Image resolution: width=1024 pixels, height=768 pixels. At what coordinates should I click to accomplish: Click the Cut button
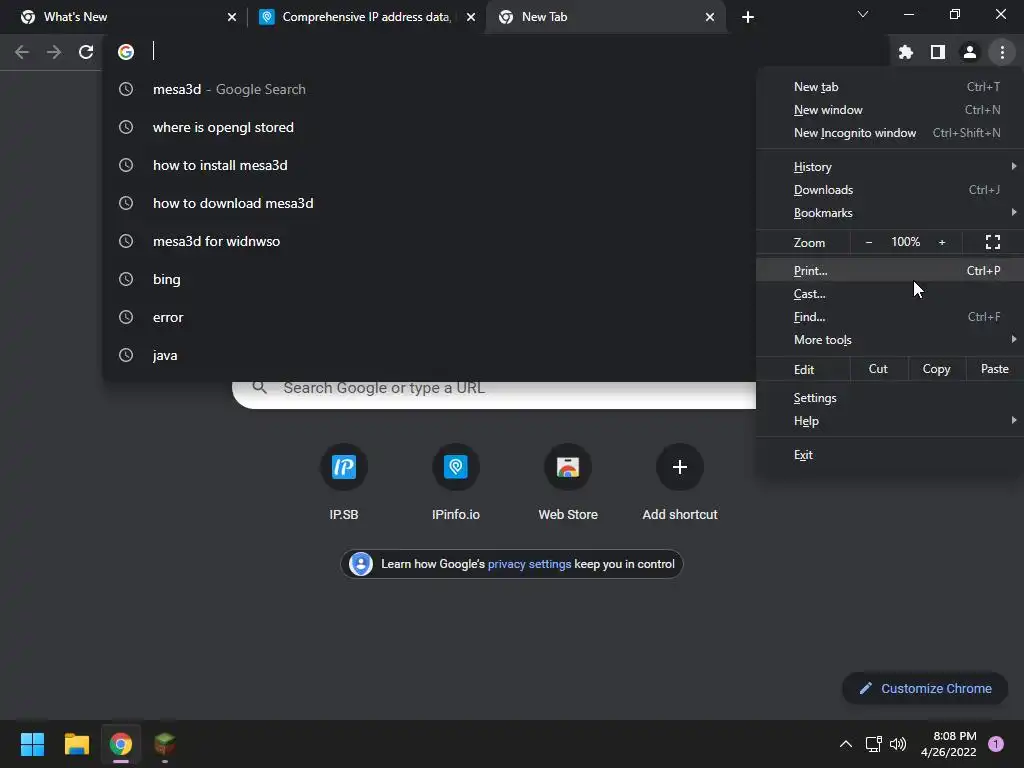[878, 369]
